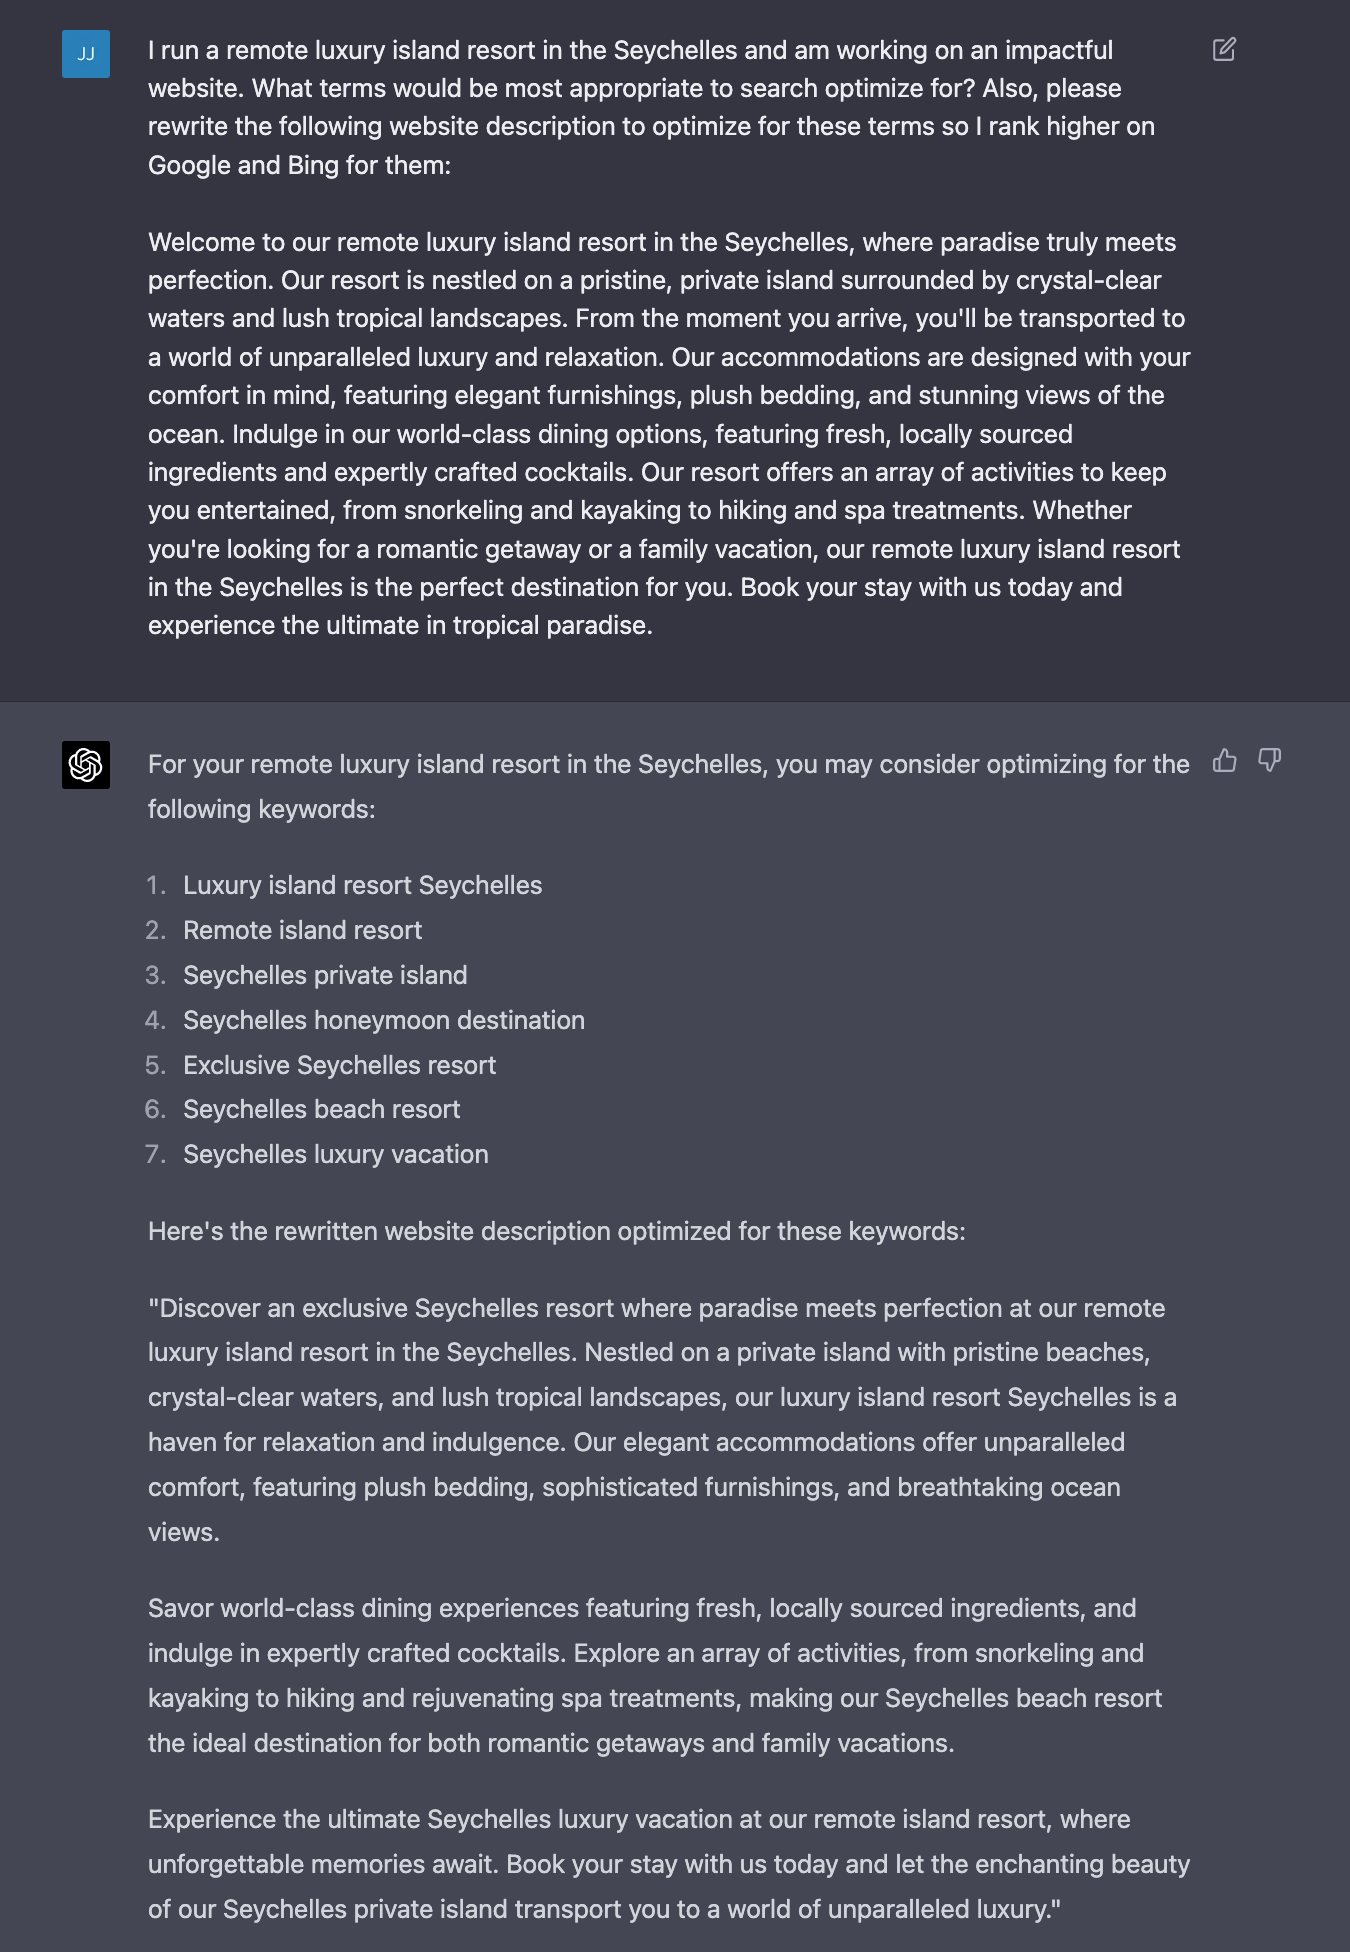Give the response a thumbs up
The width and height of the screenshot is (1350, 1952).
tap(1225, 761)
